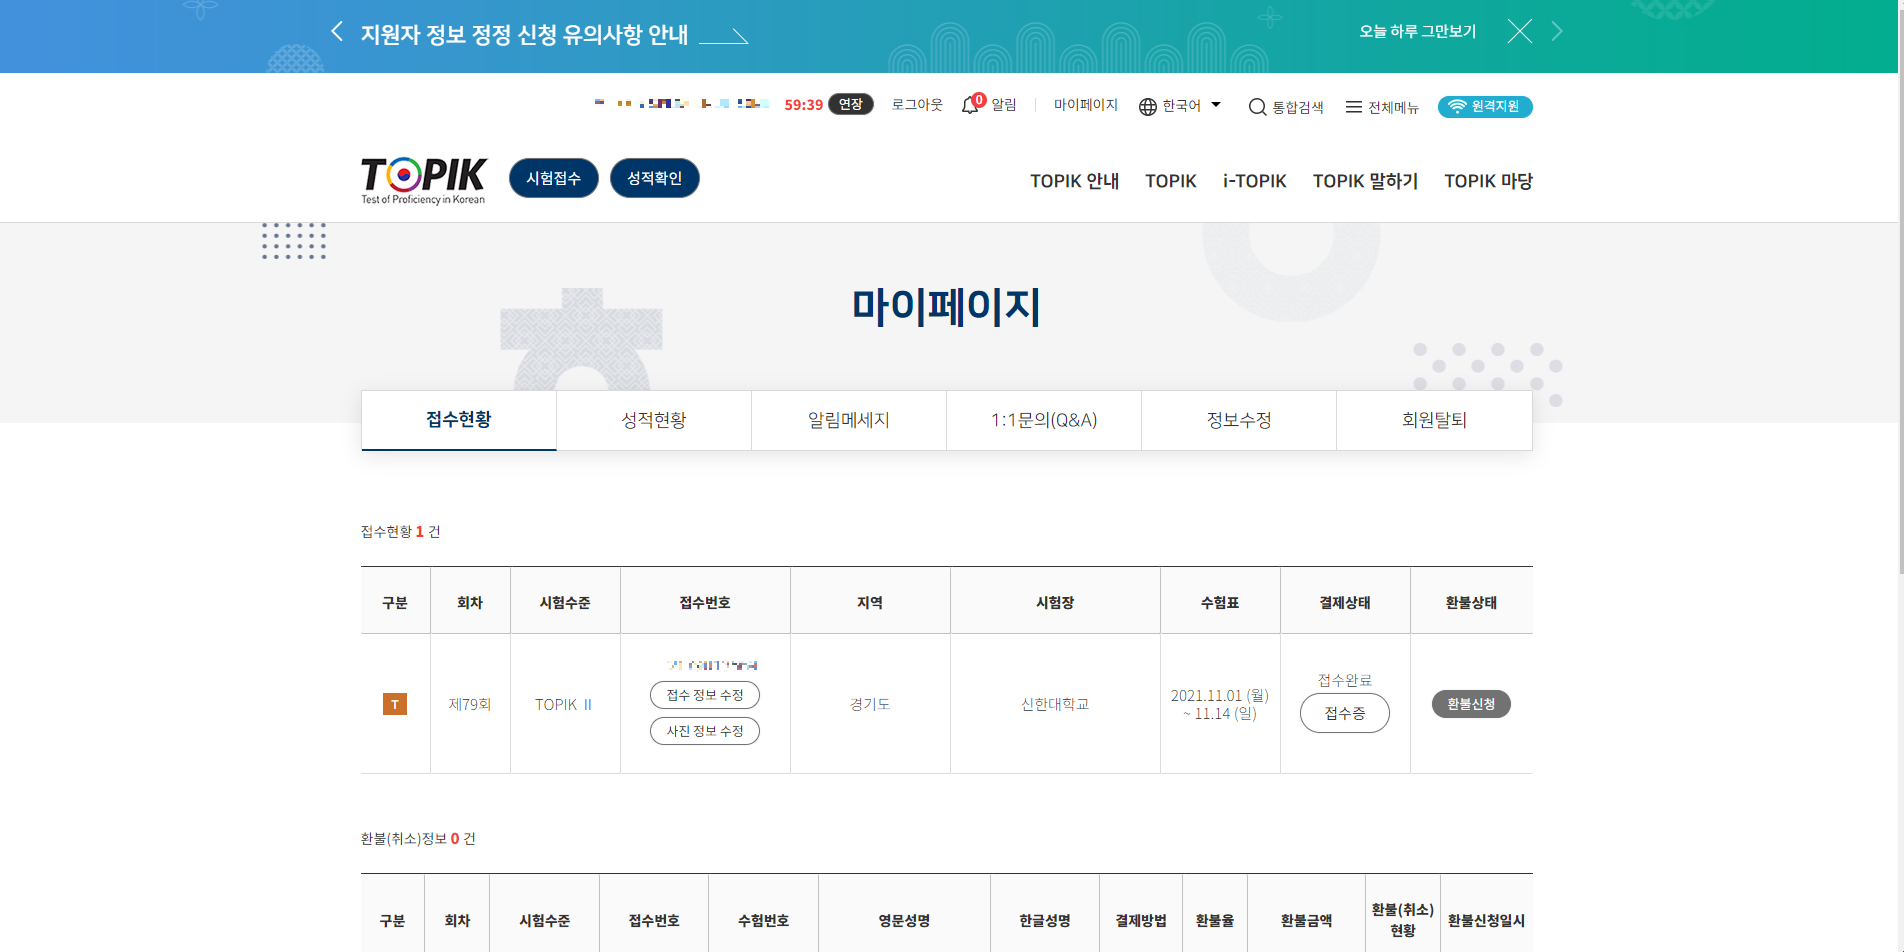
Task: Click the '사진 정보 수정' button
Action: pyautogui.click(x=705, y=731)
